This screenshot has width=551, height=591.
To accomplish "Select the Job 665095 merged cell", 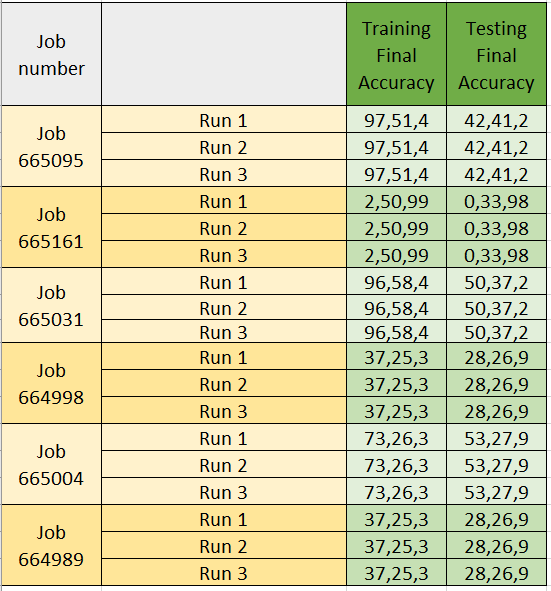I will tap(51, 146).
